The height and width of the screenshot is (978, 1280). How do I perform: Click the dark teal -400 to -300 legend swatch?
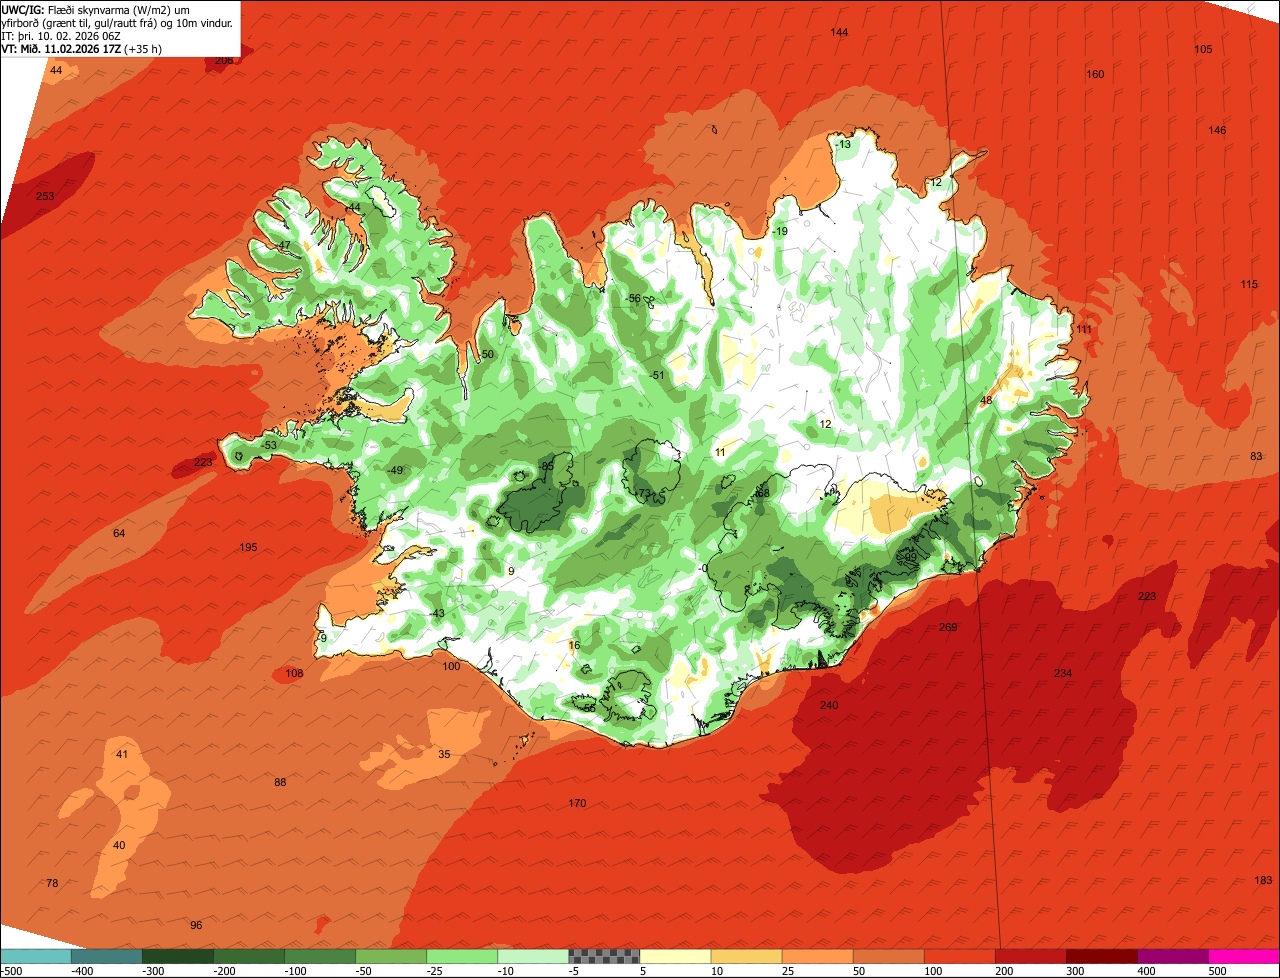(106, 956)
